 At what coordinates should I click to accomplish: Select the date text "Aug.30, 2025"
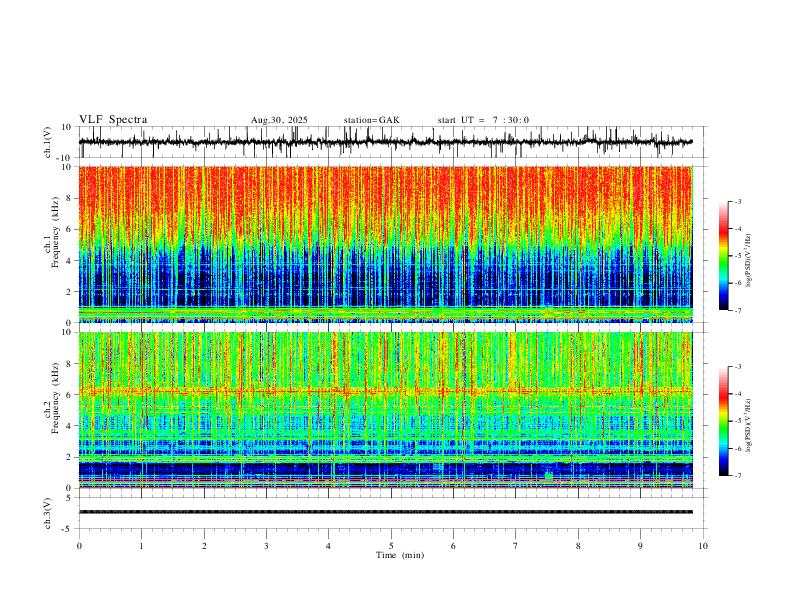(x=279, y=120)
